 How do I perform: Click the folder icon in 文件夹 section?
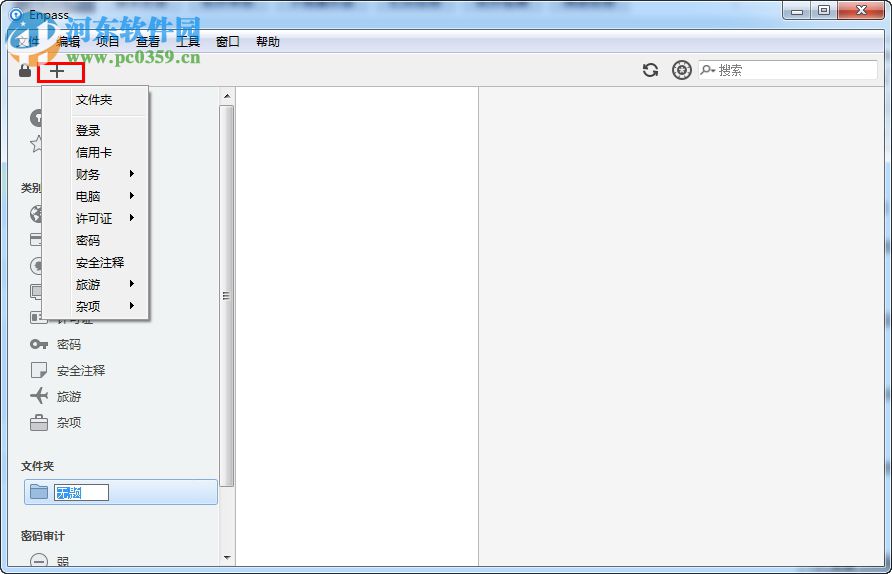pyautogui.click(x=39, y=492)
